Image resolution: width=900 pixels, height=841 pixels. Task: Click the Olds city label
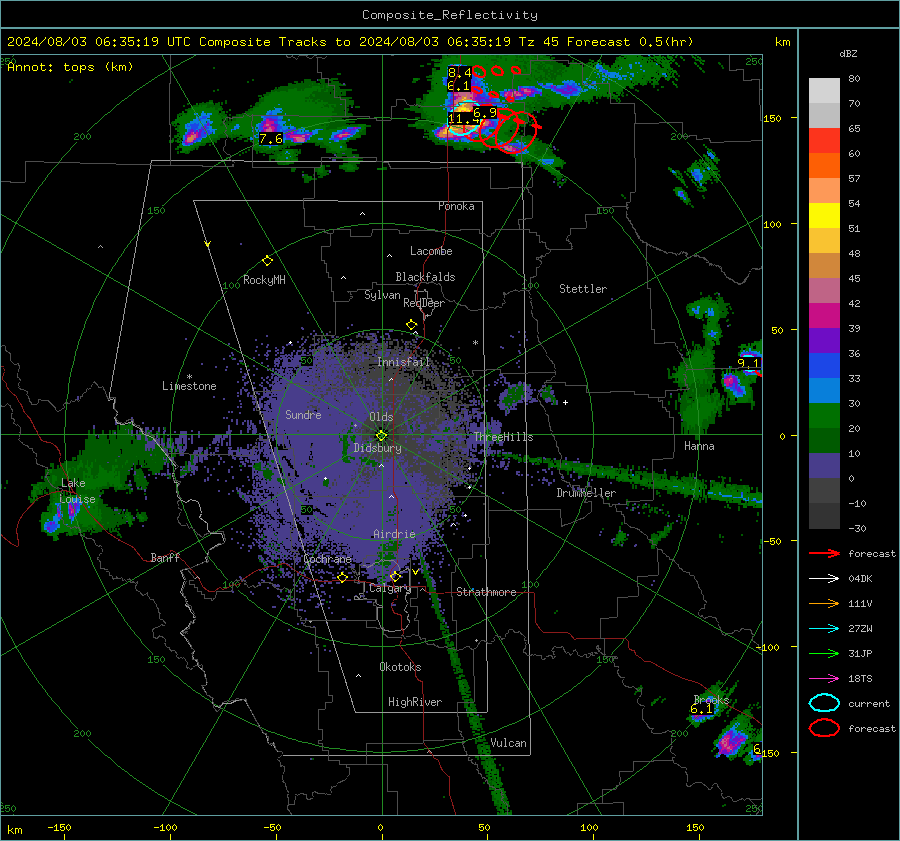pyautogui.click(x=381, y=417)
